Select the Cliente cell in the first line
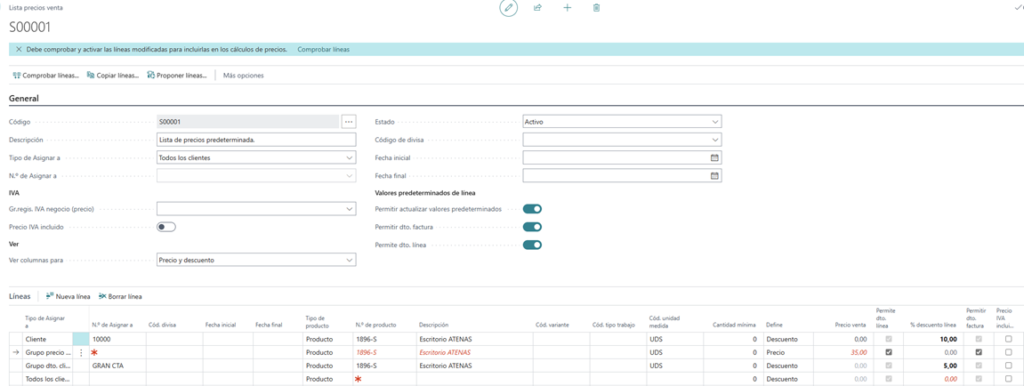 (x=47, y=339)
